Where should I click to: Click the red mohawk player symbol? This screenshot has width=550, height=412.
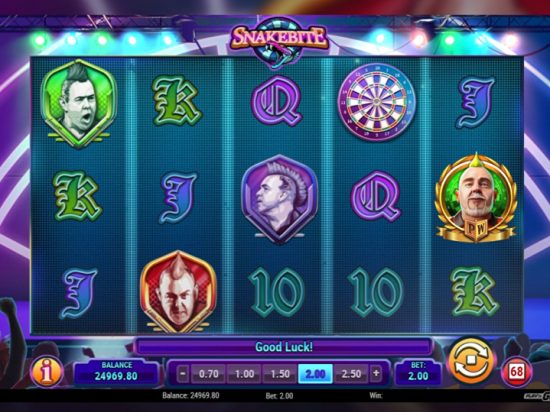[178, 292]
